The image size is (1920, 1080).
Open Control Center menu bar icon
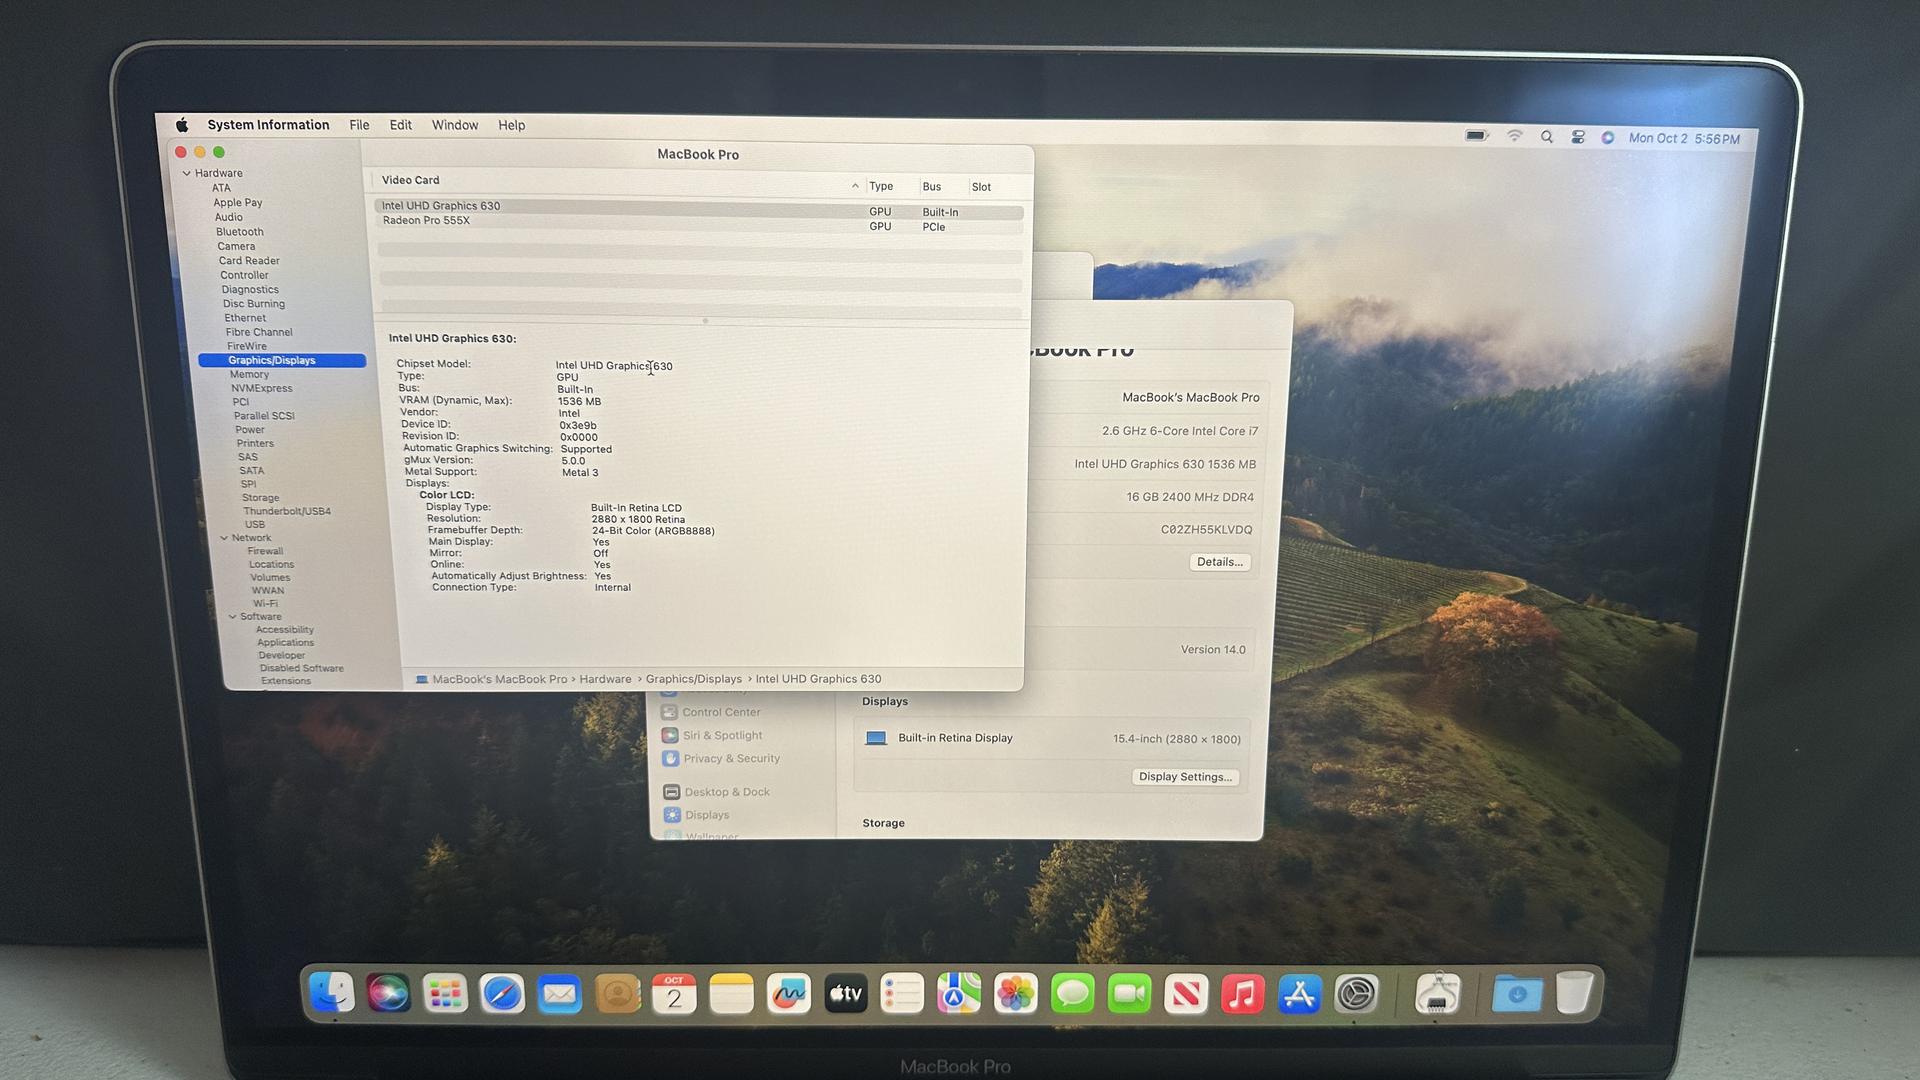(1577, 138)
